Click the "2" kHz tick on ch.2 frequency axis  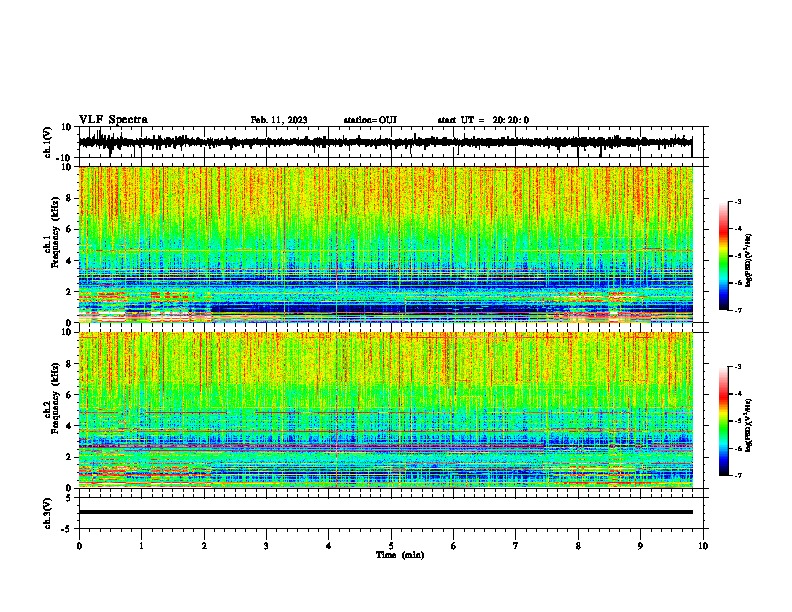69,457
